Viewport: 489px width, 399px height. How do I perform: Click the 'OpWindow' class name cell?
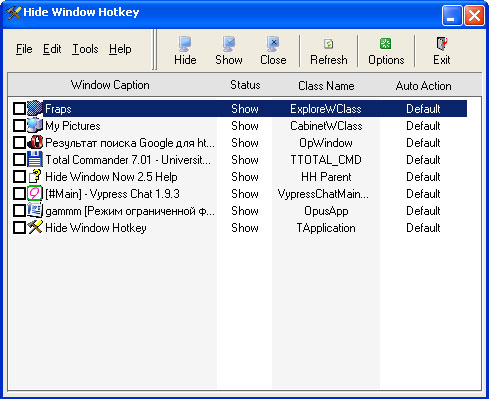326,143
